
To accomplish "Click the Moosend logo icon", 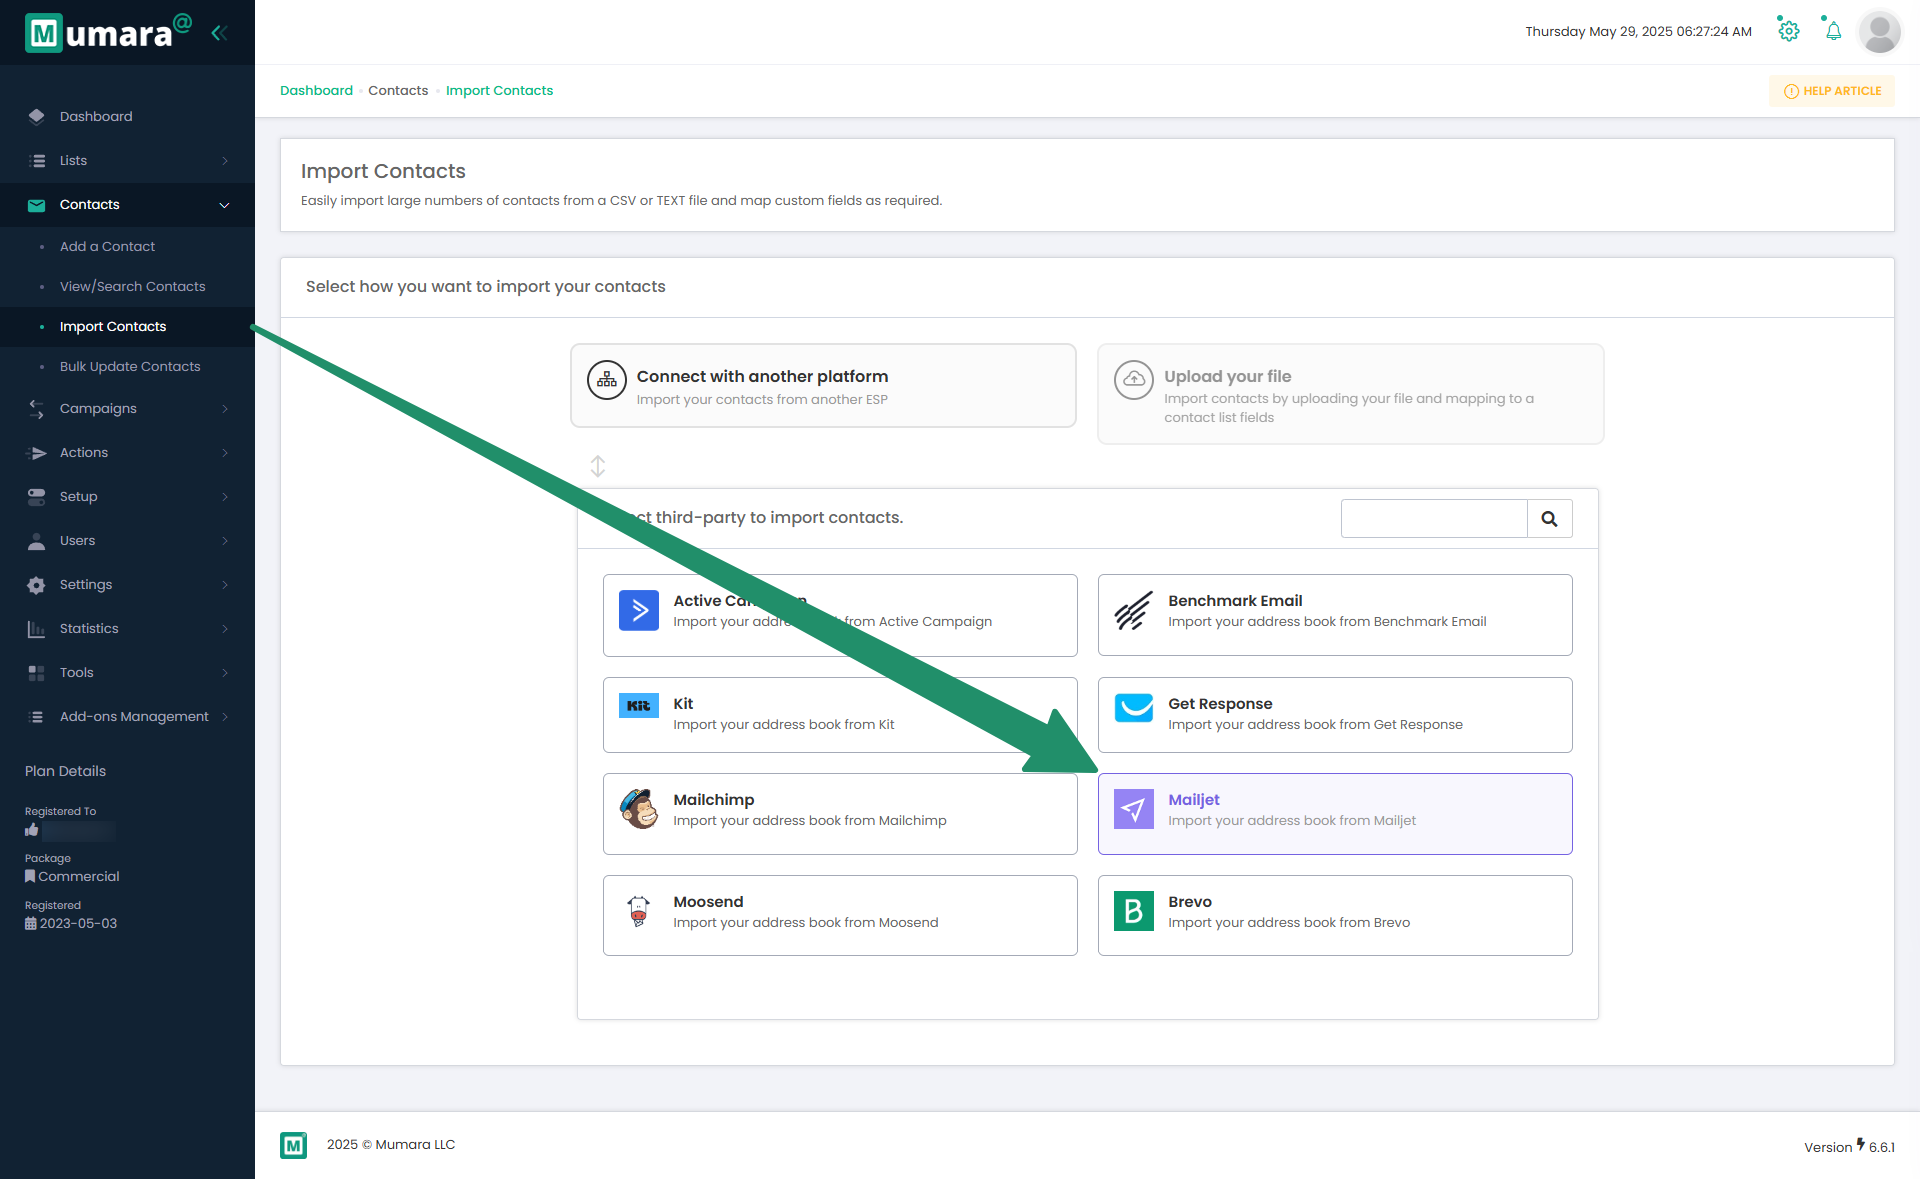I will (639, 911).
